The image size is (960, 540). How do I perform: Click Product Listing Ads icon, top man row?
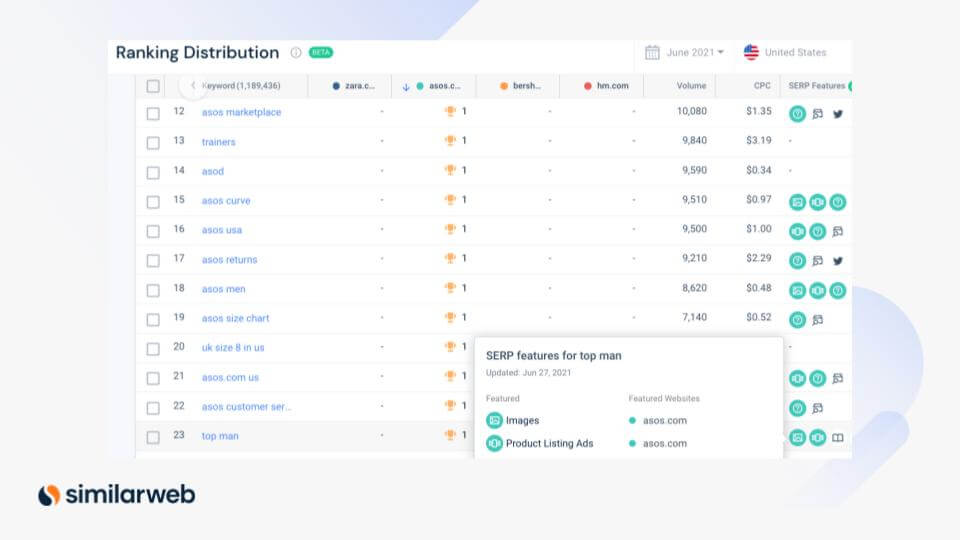point(817,437)
